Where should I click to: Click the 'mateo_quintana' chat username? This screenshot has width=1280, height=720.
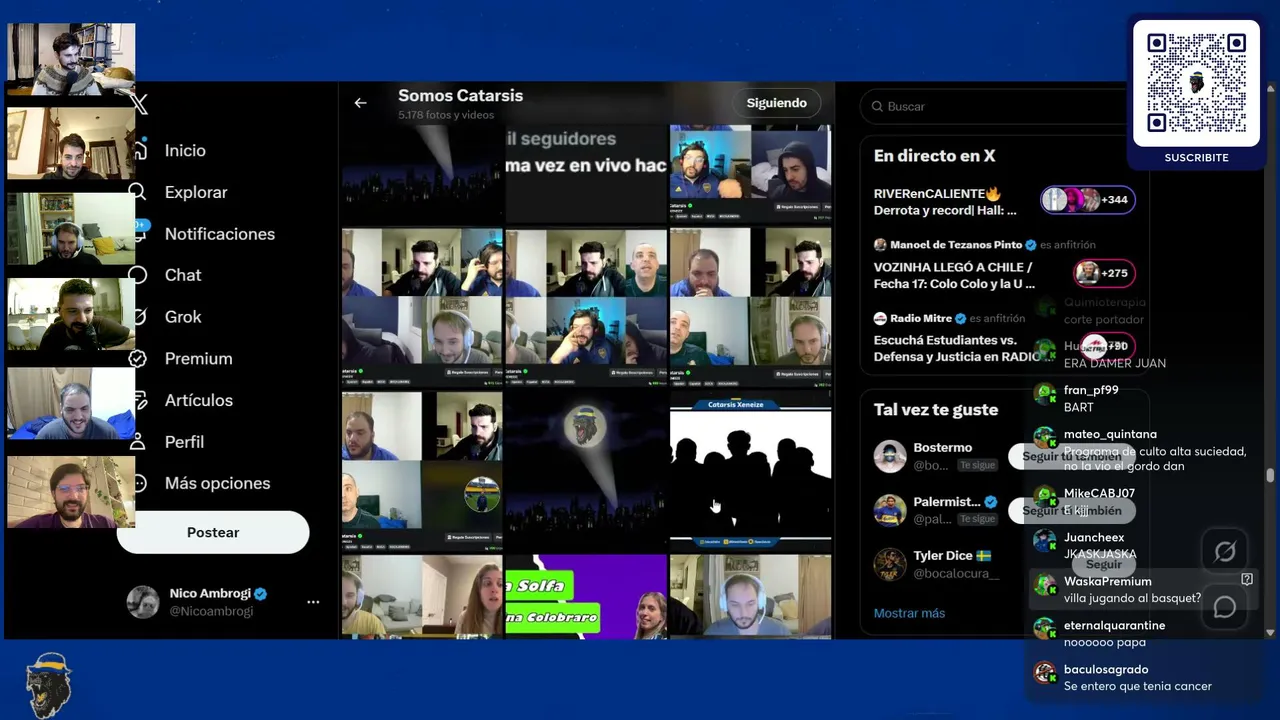click(x=1110, y=434)
